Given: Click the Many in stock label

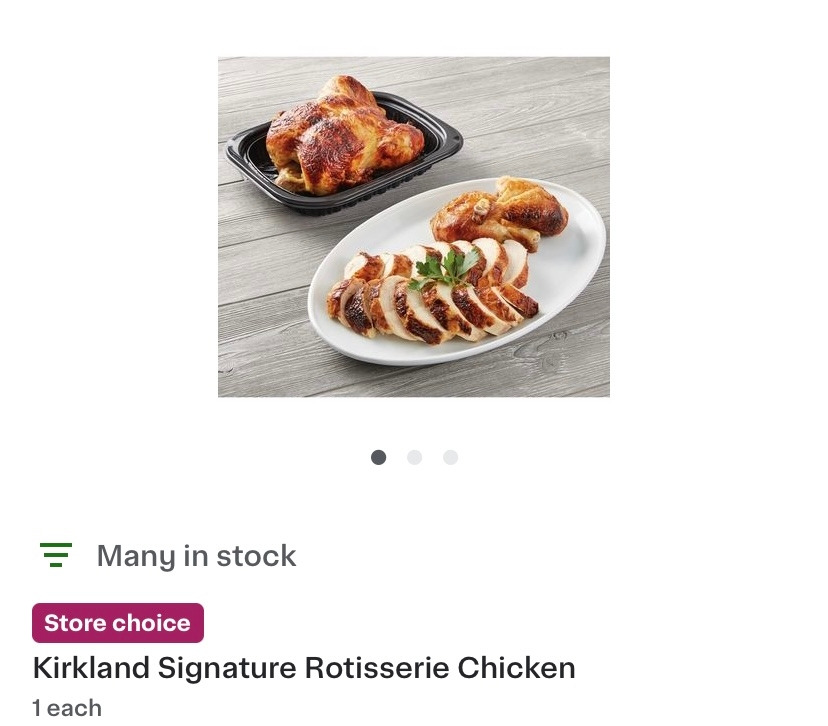Looking at the screenshot, I should (196, 556).
